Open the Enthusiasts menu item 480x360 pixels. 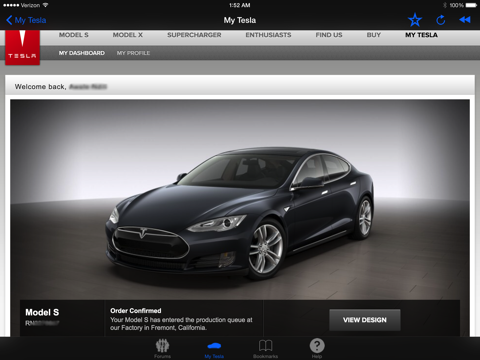coord(268,35)
